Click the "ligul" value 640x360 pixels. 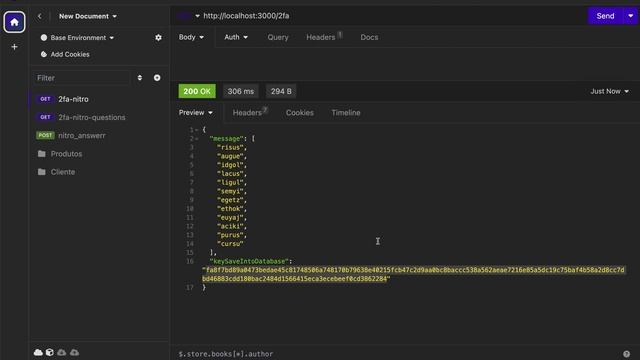coord(230,182)
